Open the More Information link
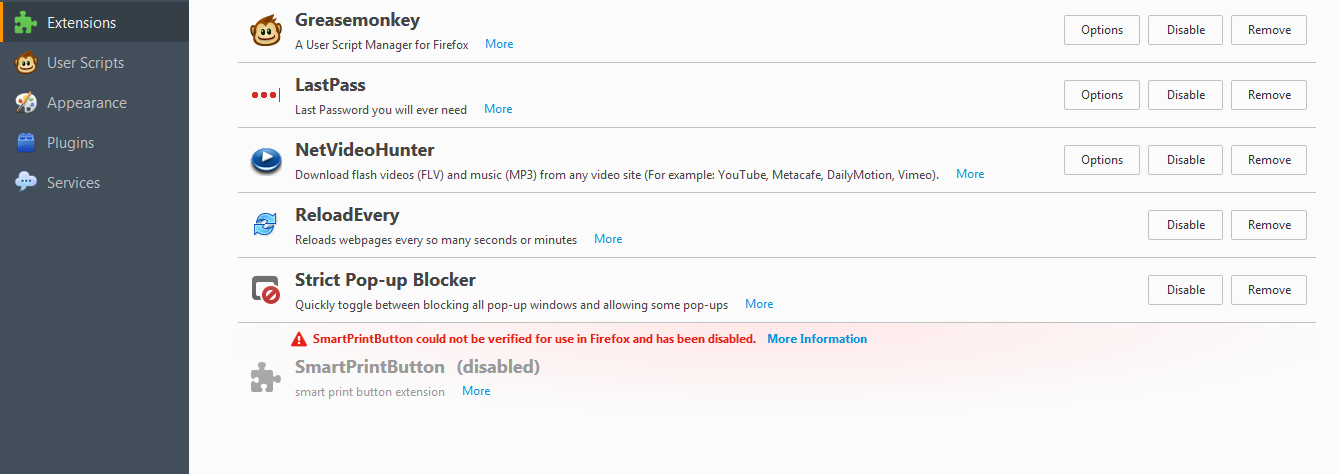This screenshot has width=1340, height=474. click(817, 339)
